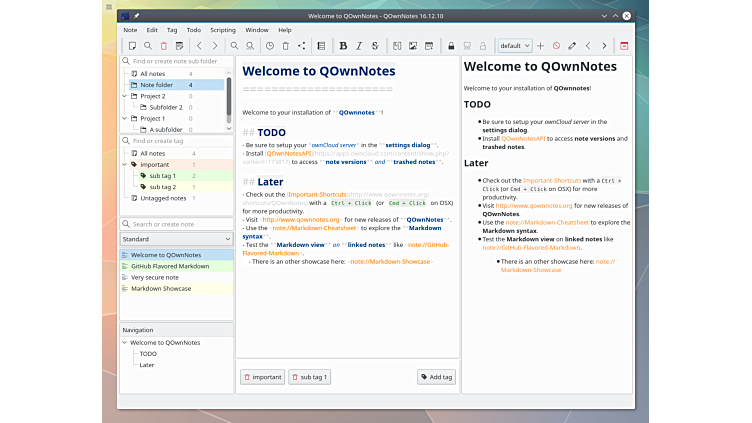Viewport: 752px width, 423px height.
Task: Focus 'Find or create note sub folder' field
Action: [x=176, y=61]
